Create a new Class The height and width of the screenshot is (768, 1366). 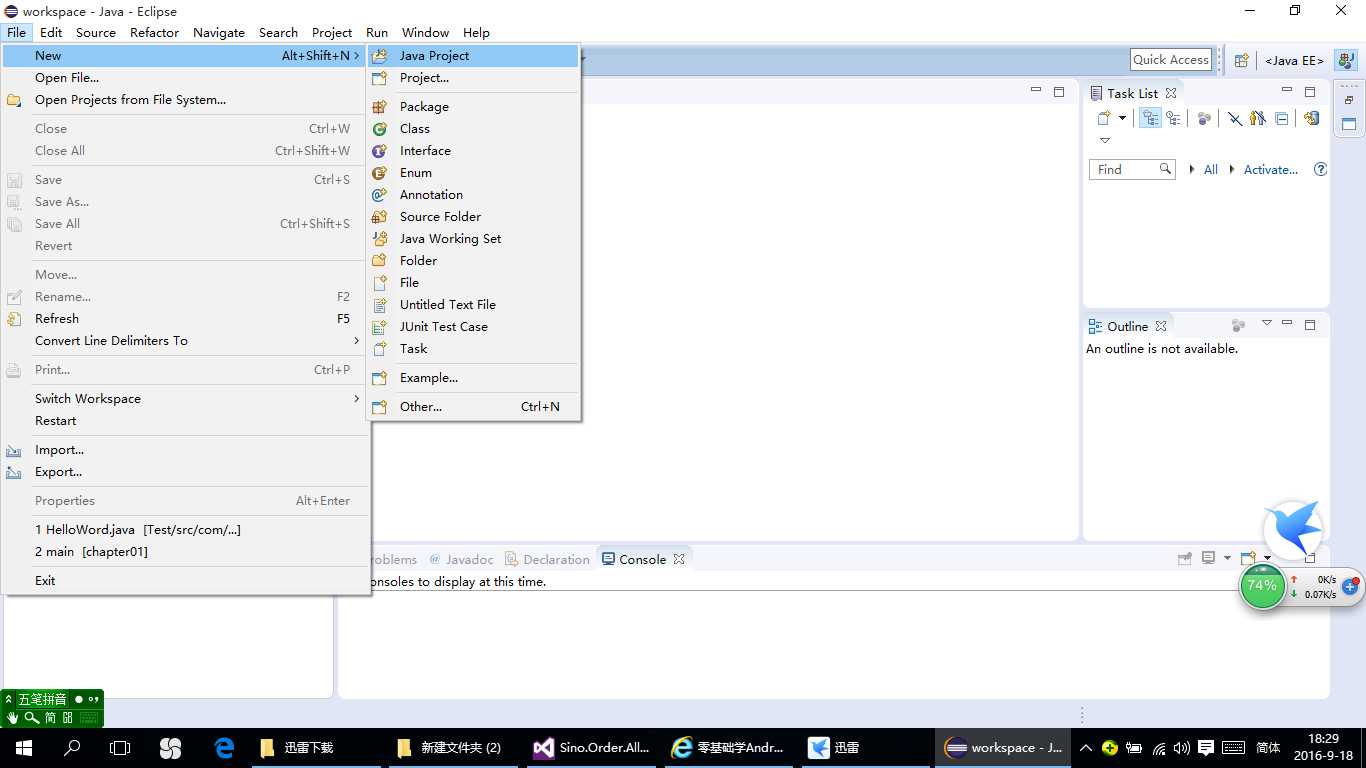click(473, 129)
